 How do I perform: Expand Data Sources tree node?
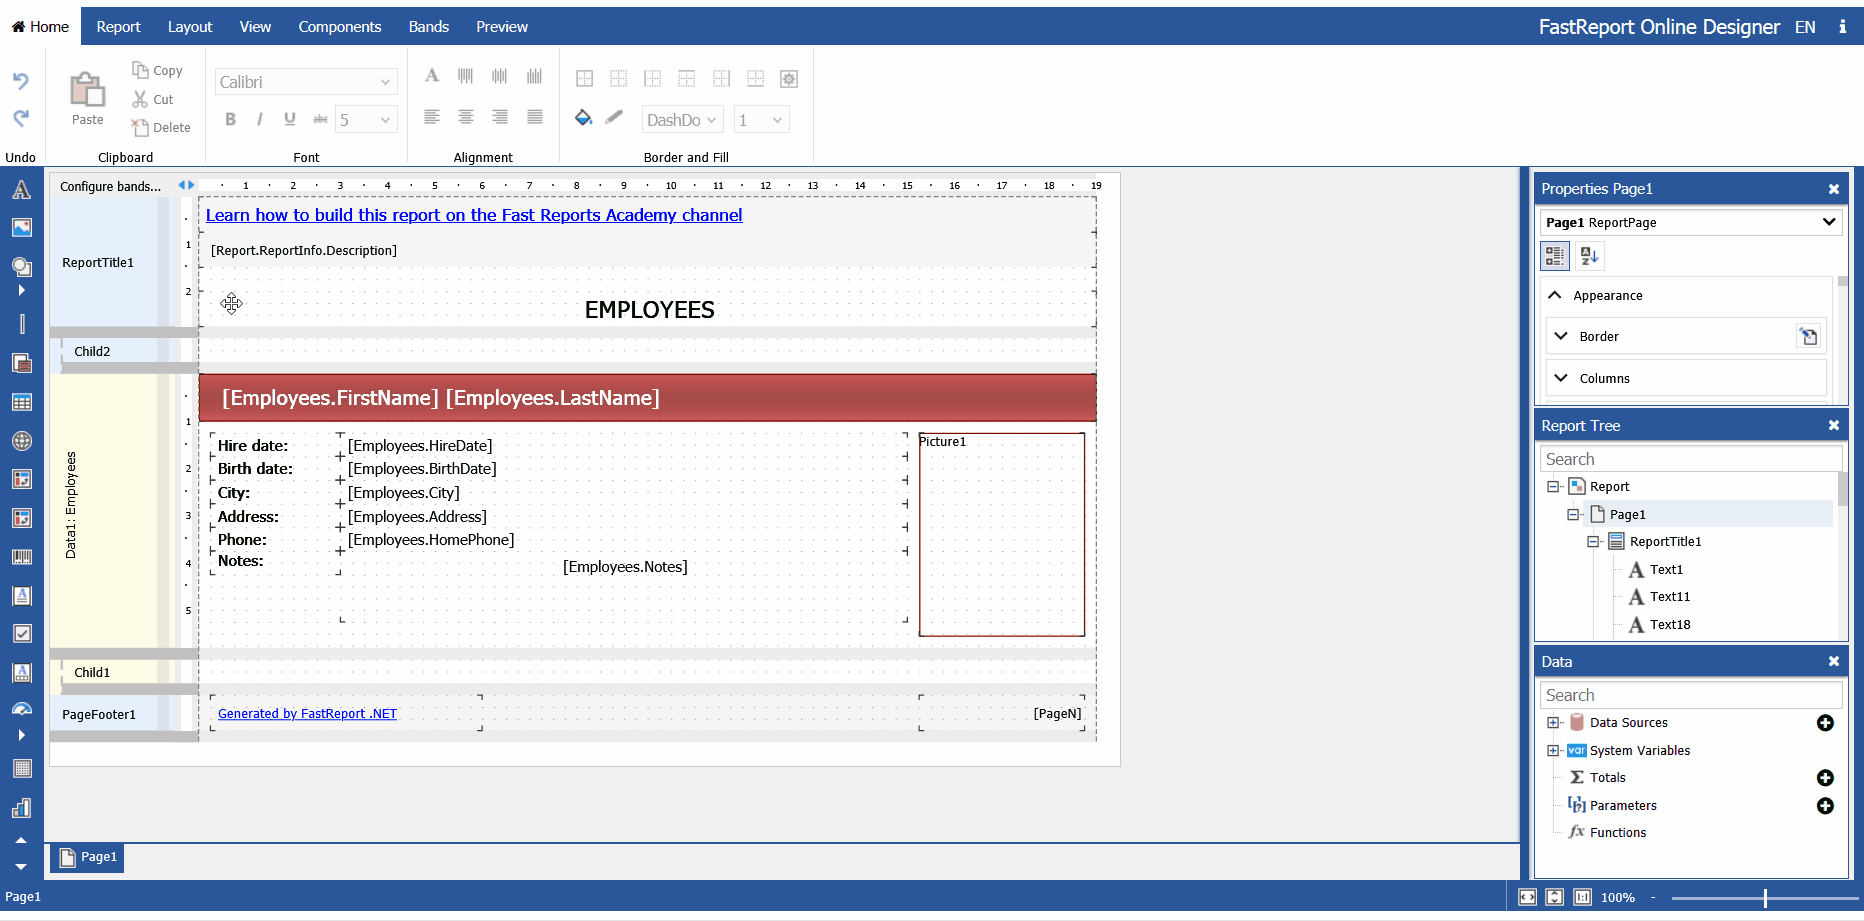click(1553, 723)
